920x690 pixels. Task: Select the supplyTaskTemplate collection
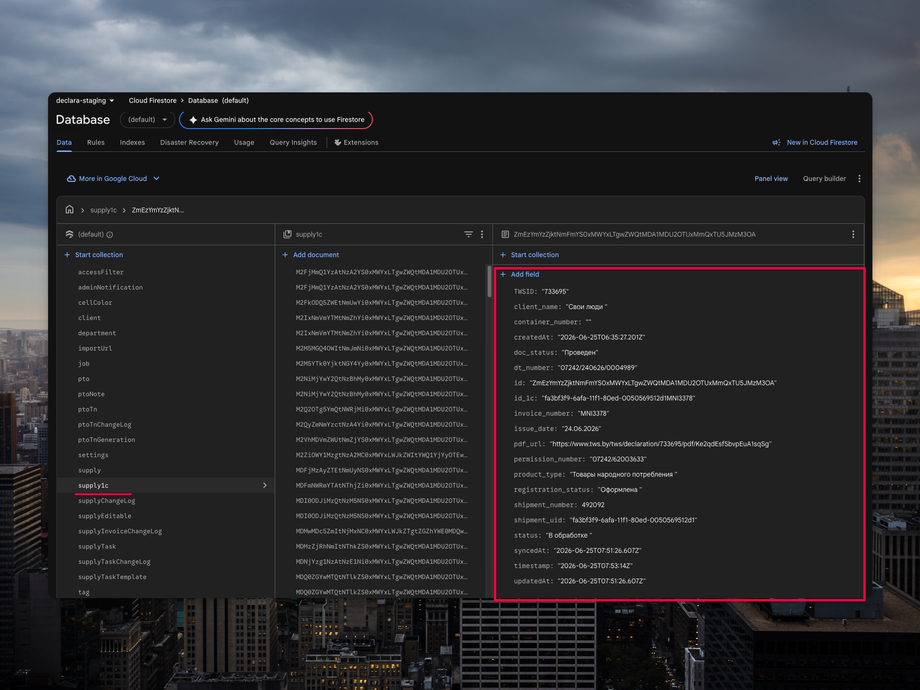[x=112, y=577]
